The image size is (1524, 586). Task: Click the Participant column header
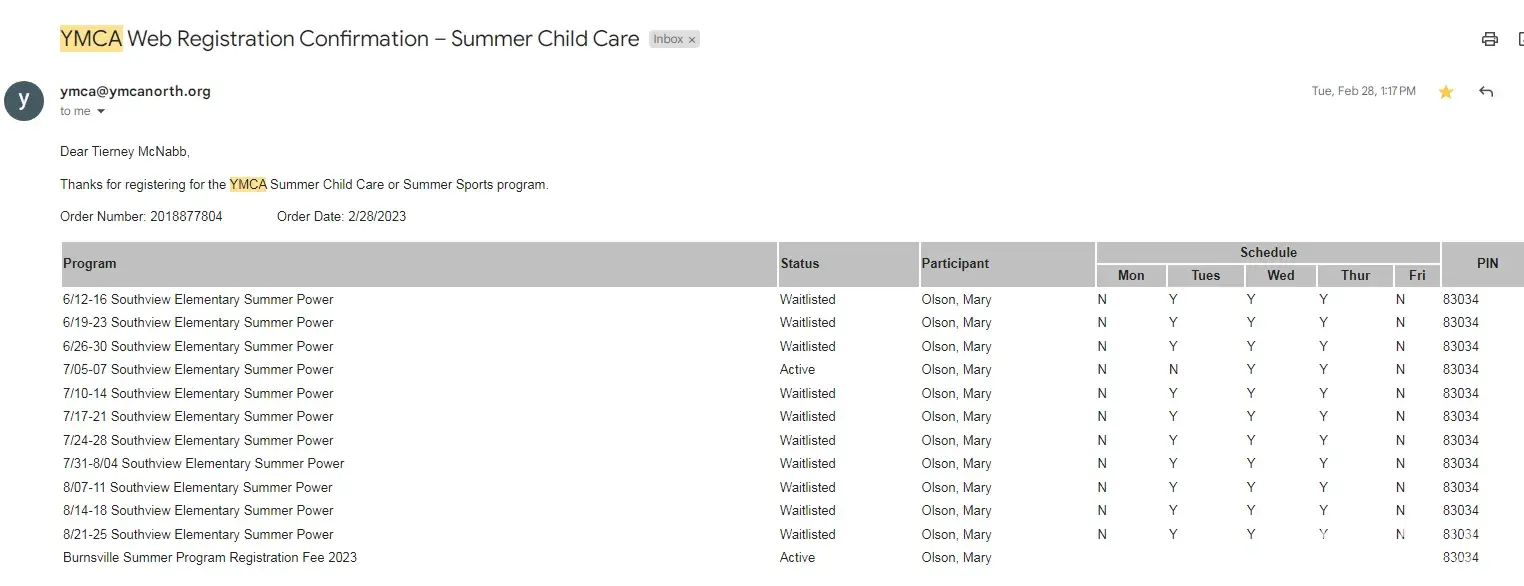955,264
